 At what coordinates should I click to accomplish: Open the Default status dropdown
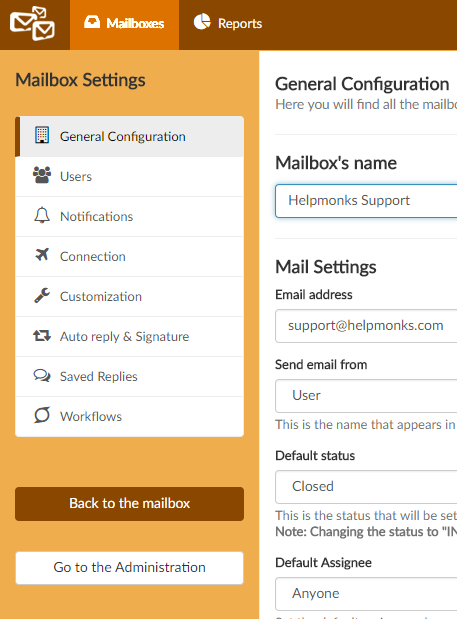click(366, 486)
